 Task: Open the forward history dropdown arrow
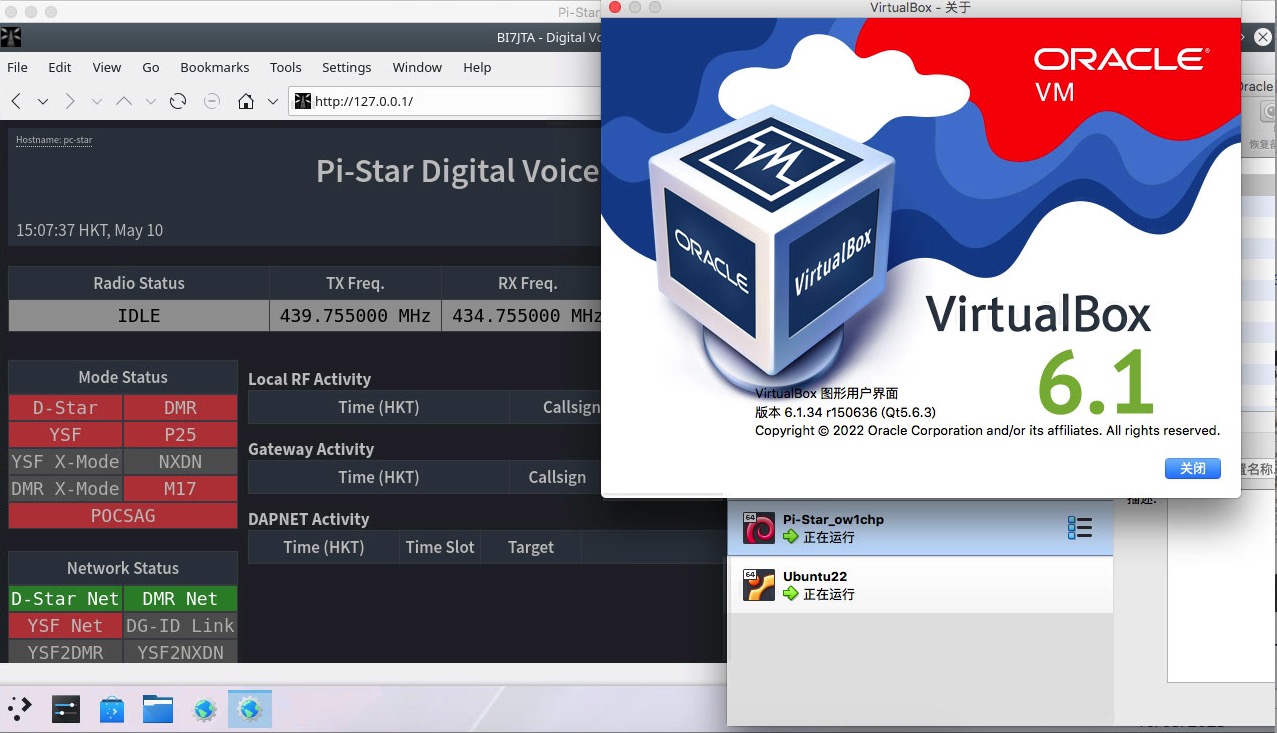coord(97,101)
